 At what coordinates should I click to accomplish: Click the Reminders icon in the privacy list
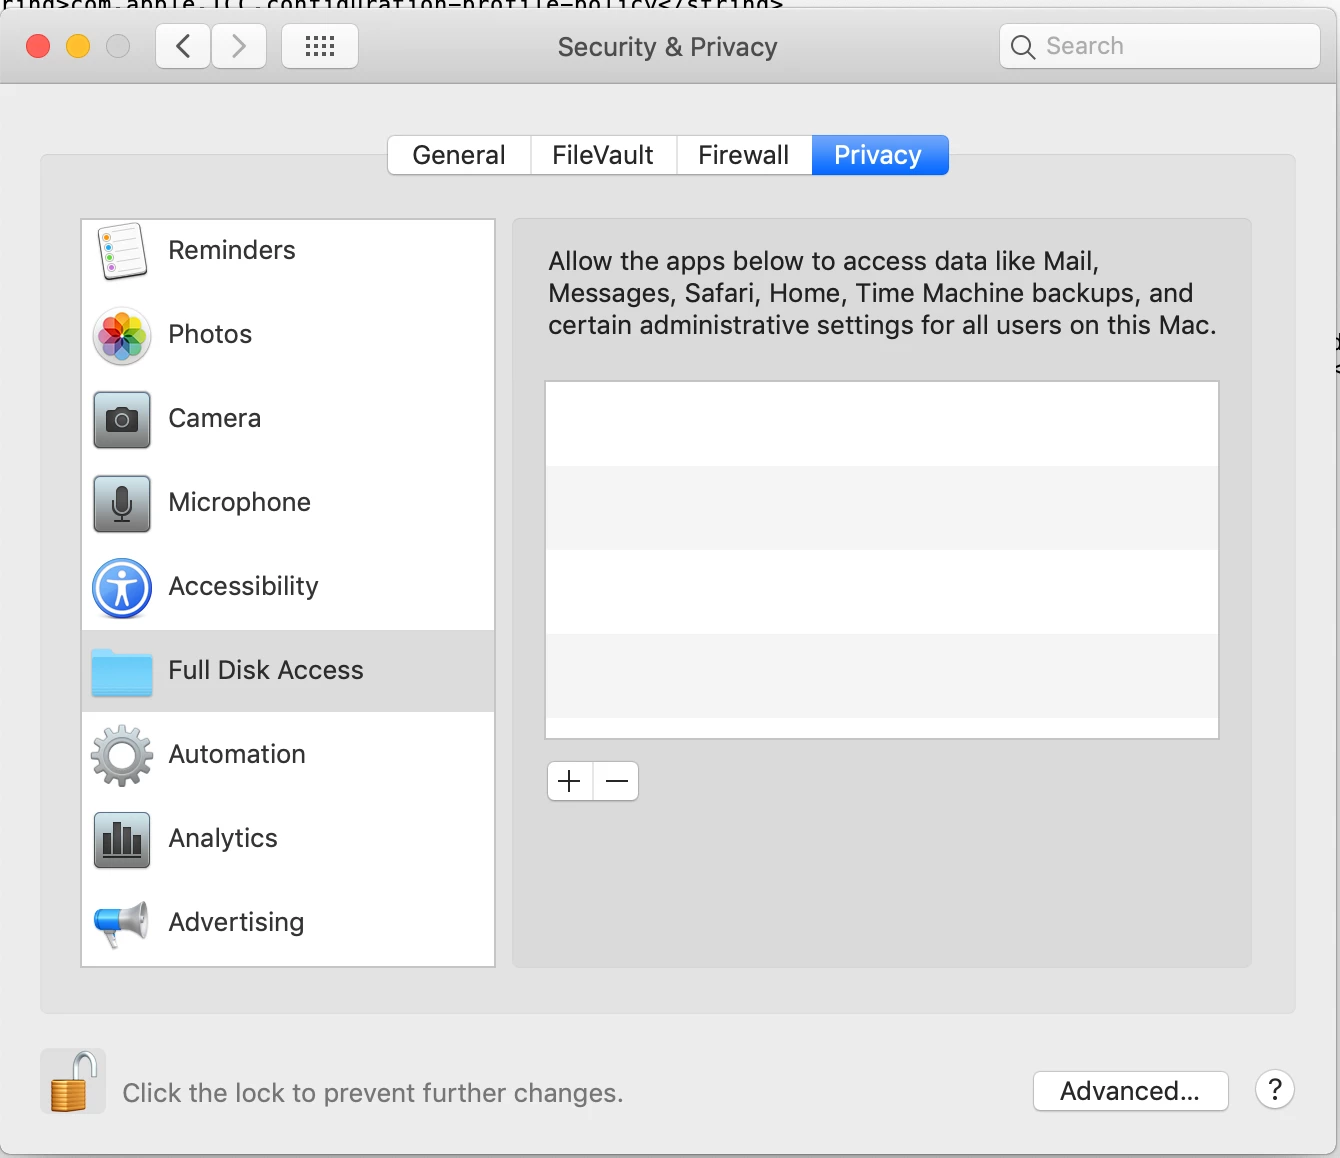tap(122, 251)
